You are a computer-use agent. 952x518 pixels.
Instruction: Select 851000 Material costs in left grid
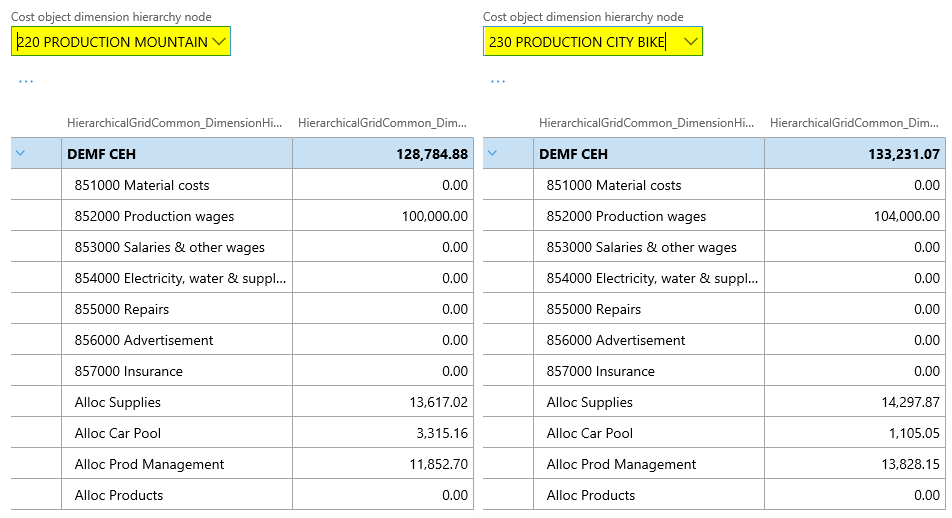(x=142, y=185)
